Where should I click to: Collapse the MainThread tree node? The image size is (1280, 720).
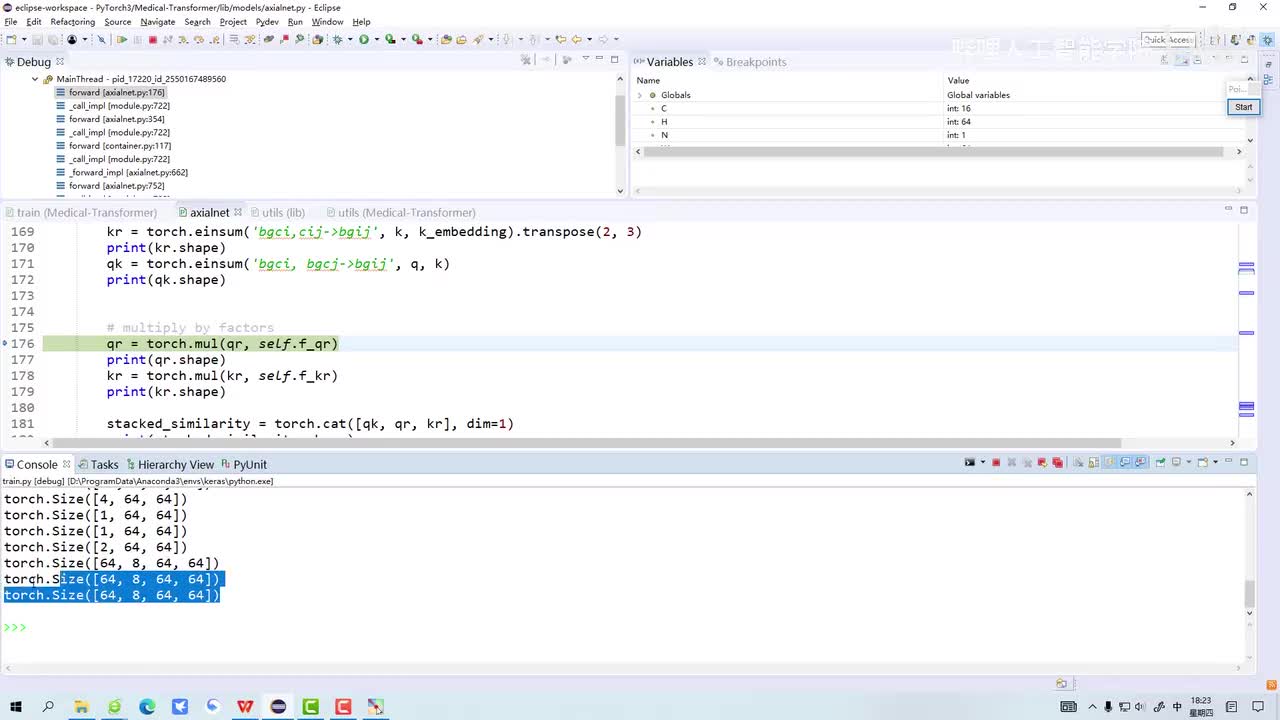[36, 79]
